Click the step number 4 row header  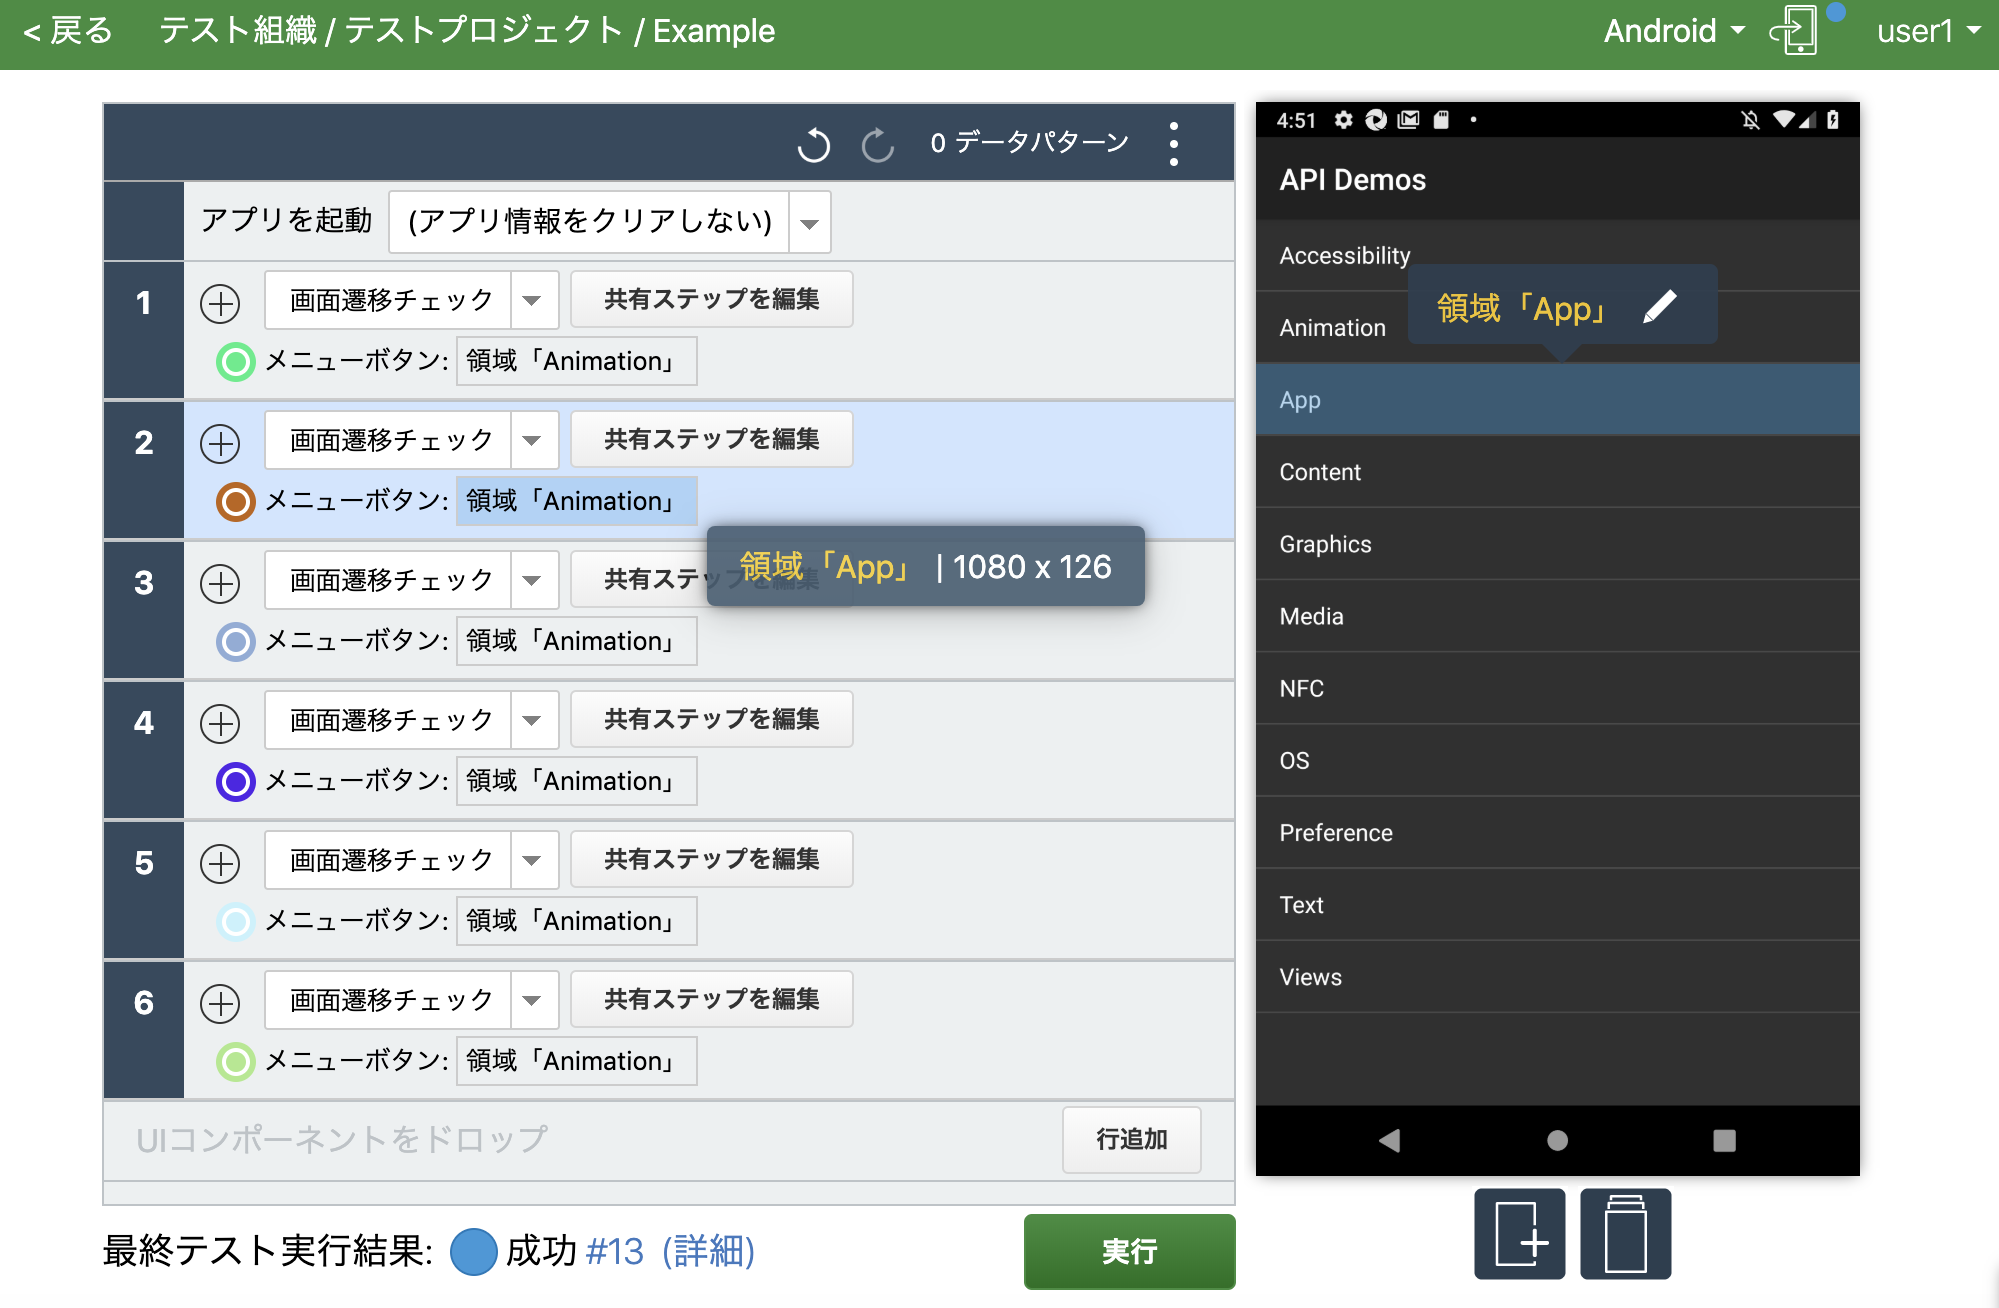click(144, 750)
